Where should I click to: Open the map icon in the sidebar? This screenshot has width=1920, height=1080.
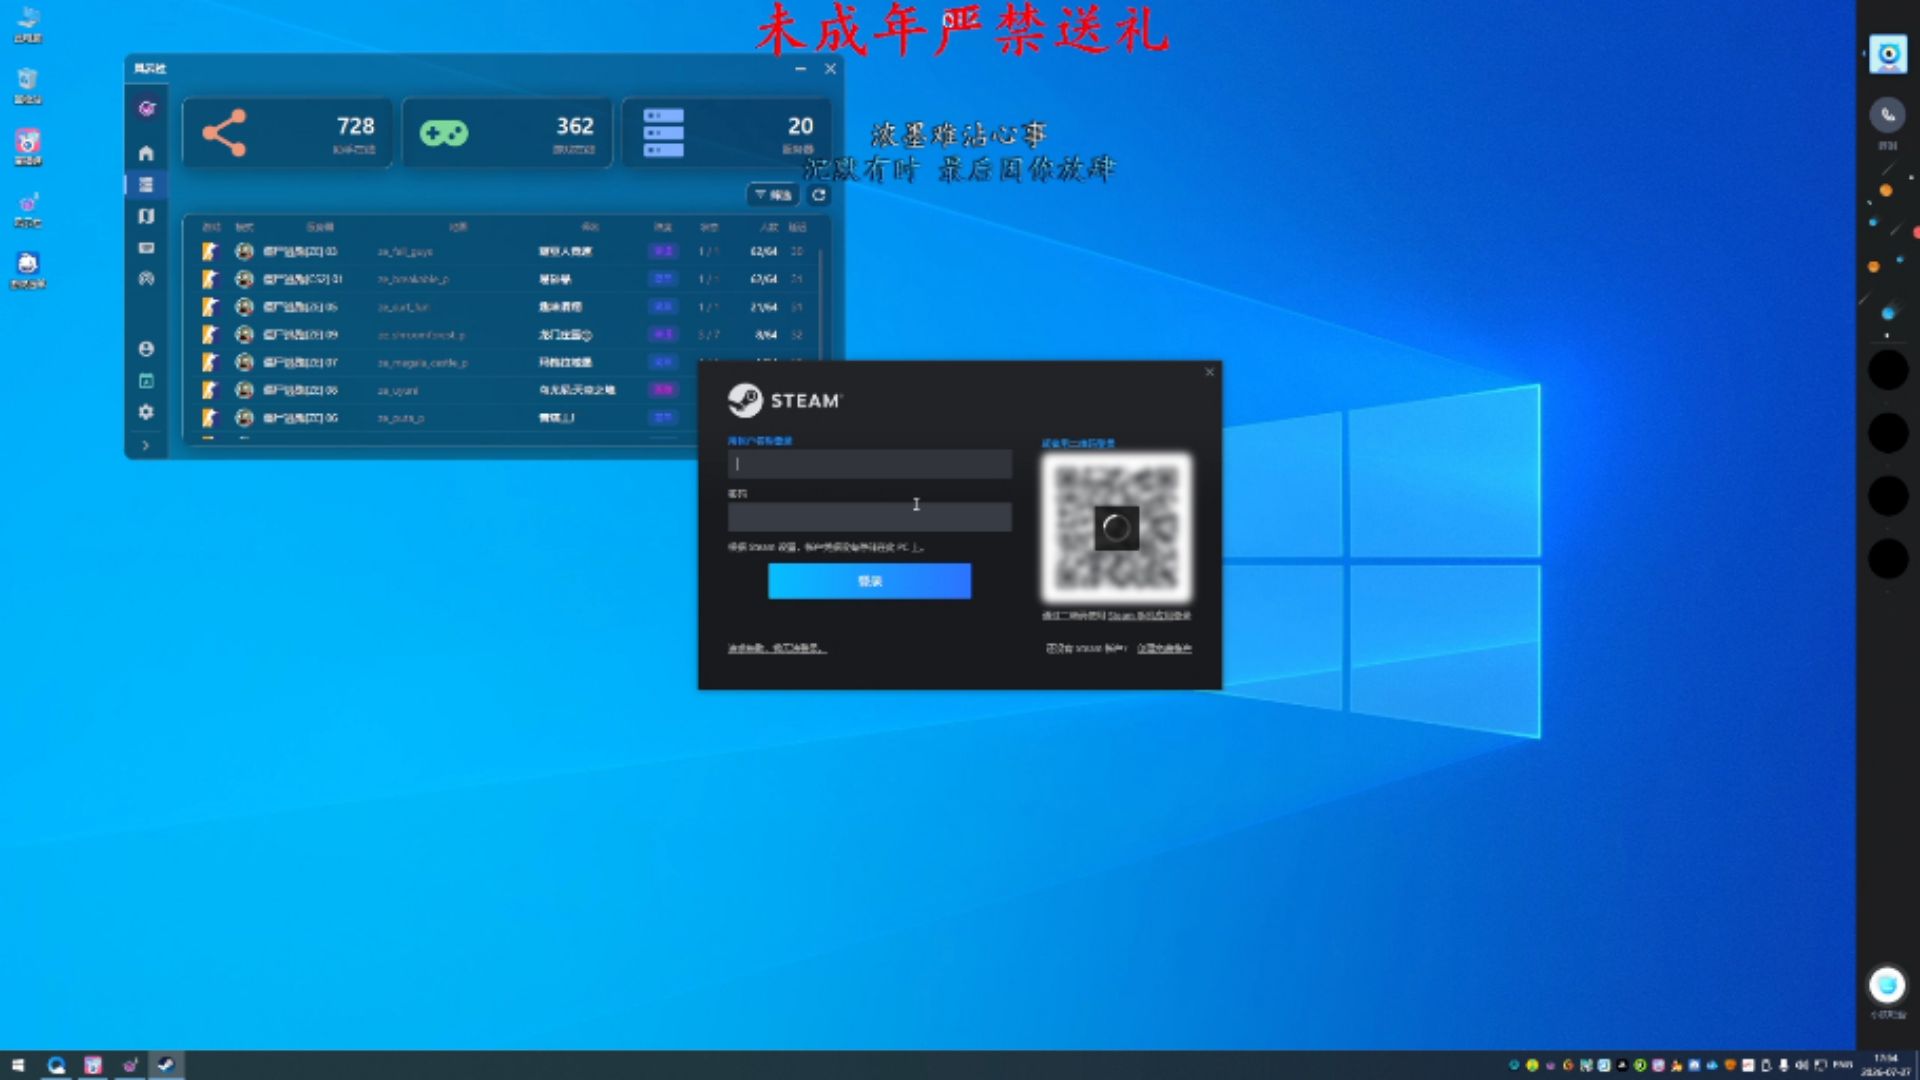coord(146,216)
